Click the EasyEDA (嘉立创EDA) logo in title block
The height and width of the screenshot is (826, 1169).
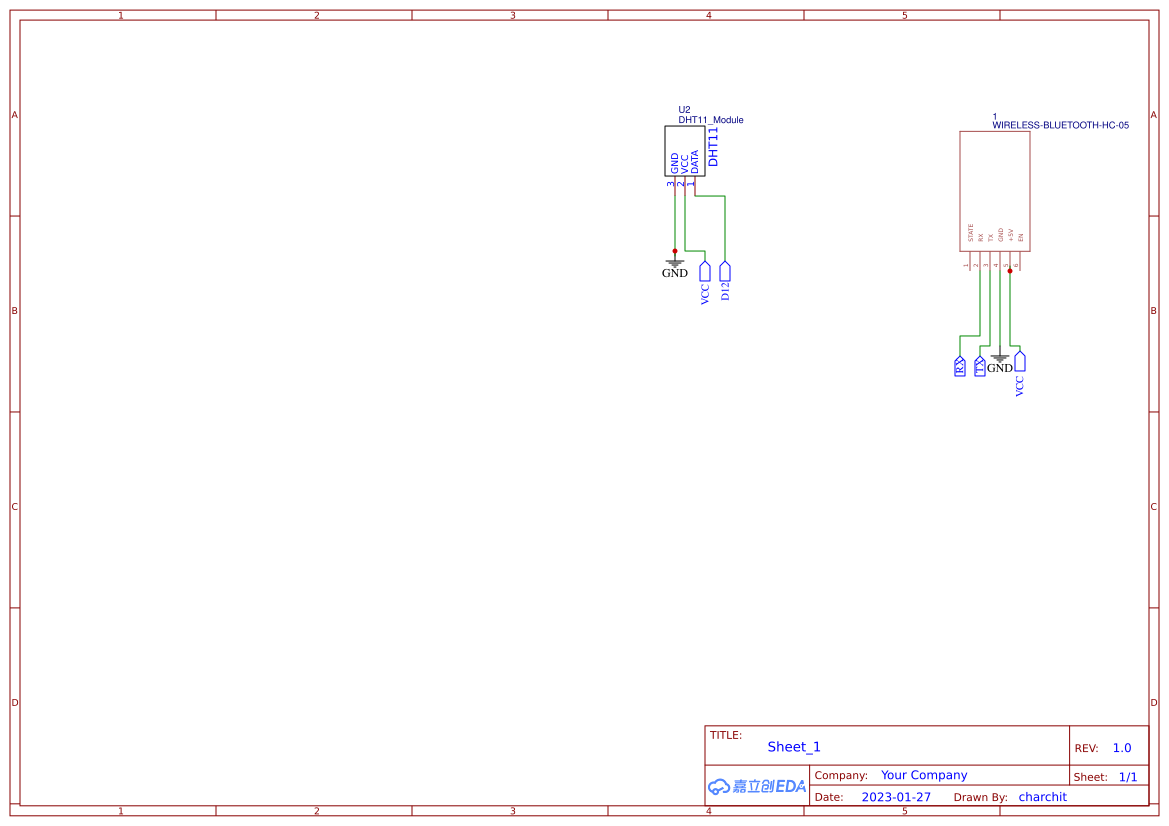click(757, 786)
